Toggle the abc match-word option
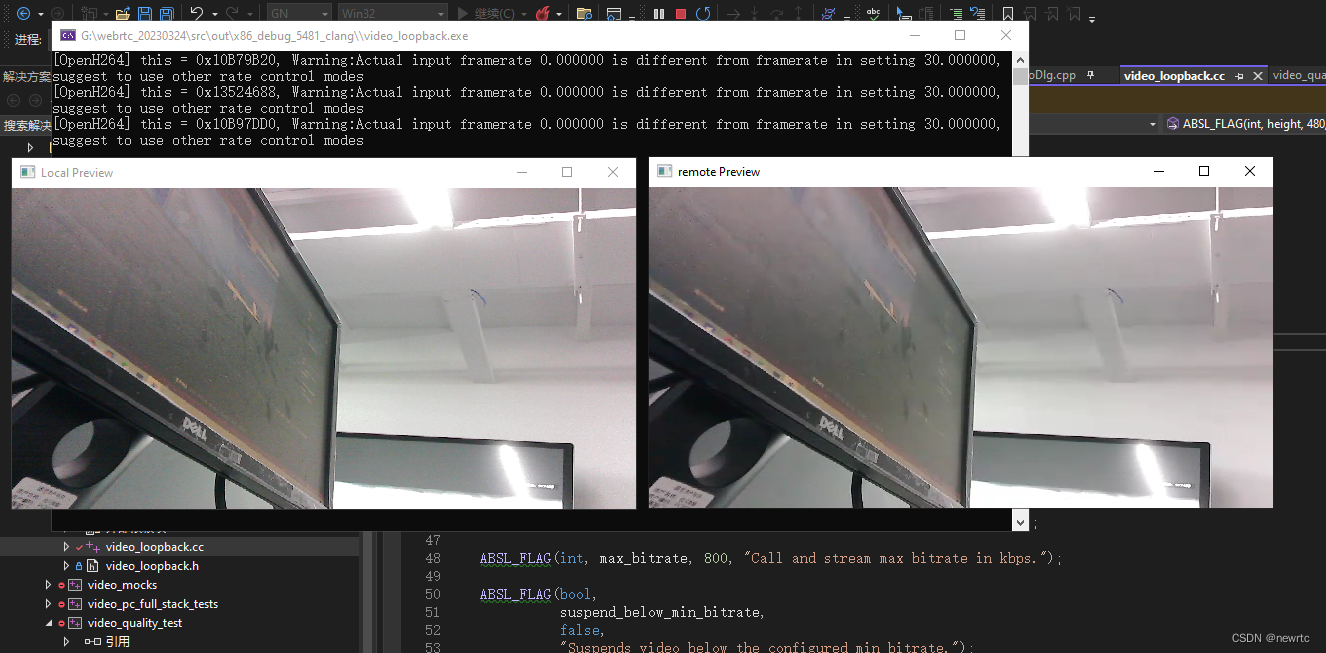 [x=872, y=12]
